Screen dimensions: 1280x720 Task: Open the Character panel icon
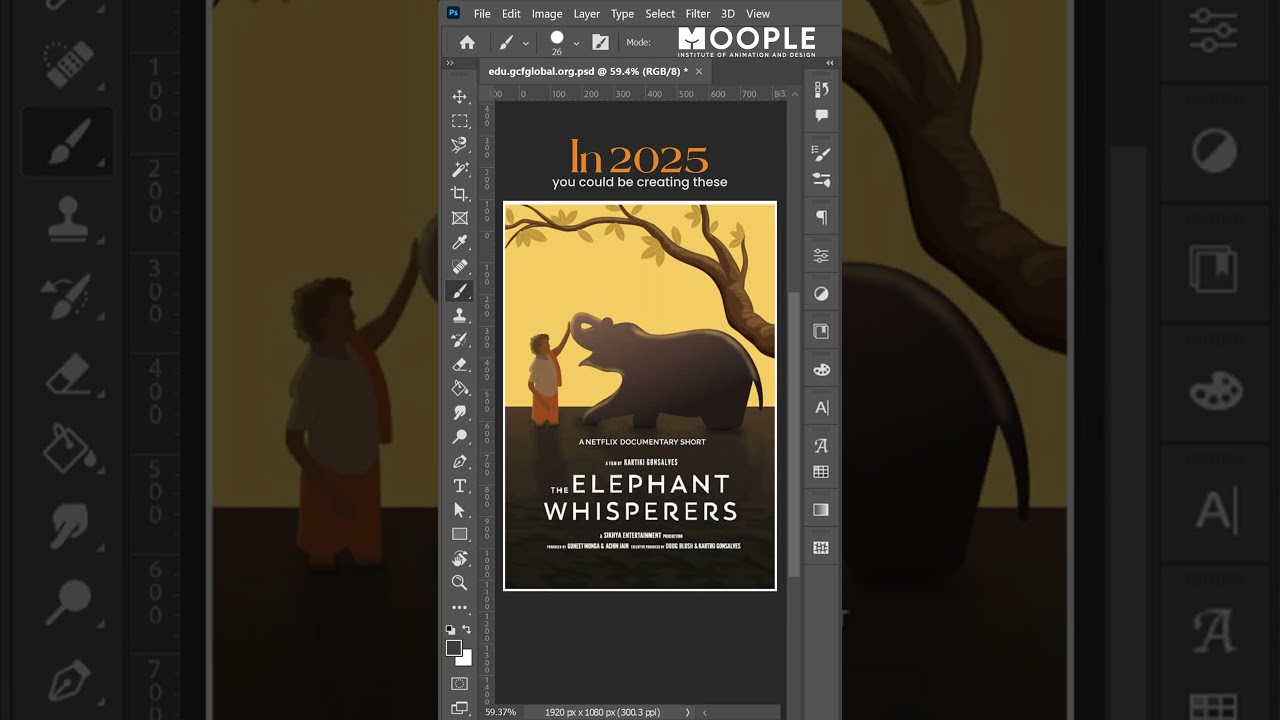point(822,408)
